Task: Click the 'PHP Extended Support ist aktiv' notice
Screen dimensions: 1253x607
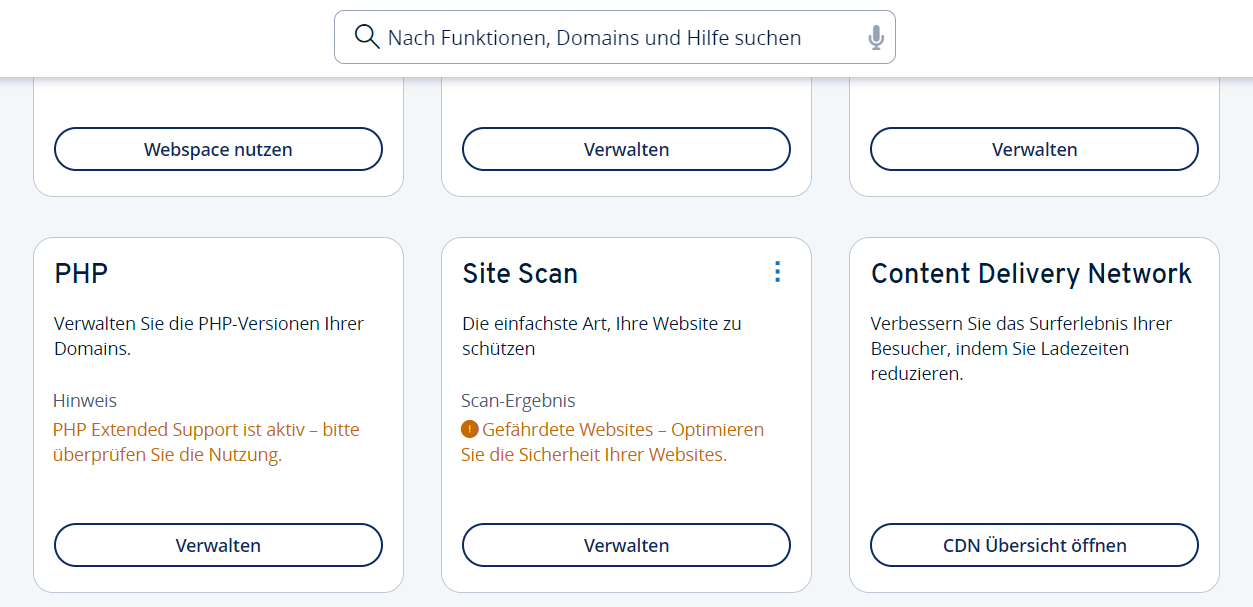Action: [x=206, y=442]
